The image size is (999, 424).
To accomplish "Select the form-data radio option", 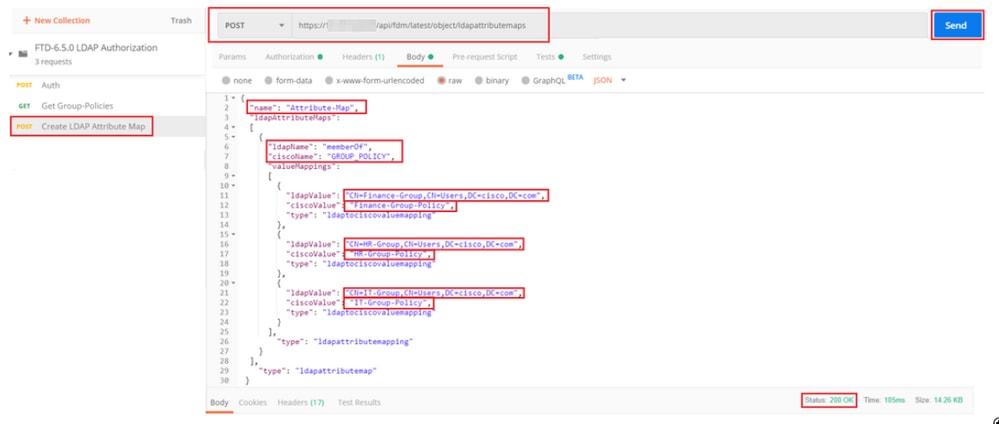I will coord(270,81).
